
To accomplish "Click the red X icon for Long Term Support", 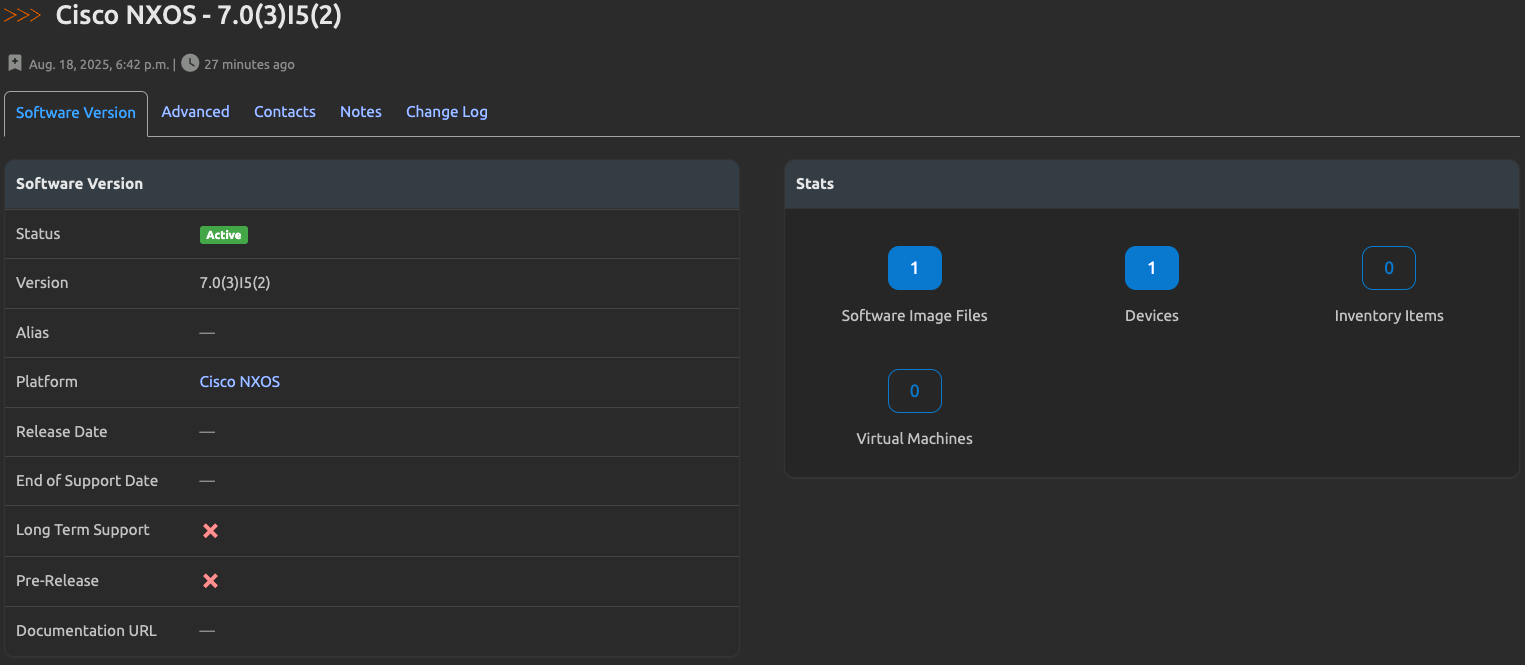I will pos(210,530).
